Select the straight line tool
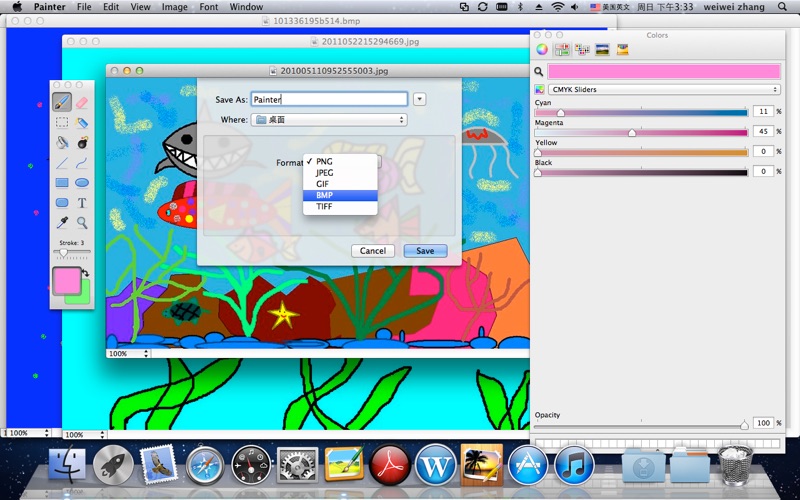The image size is (800, 500). tap(62, 163)
